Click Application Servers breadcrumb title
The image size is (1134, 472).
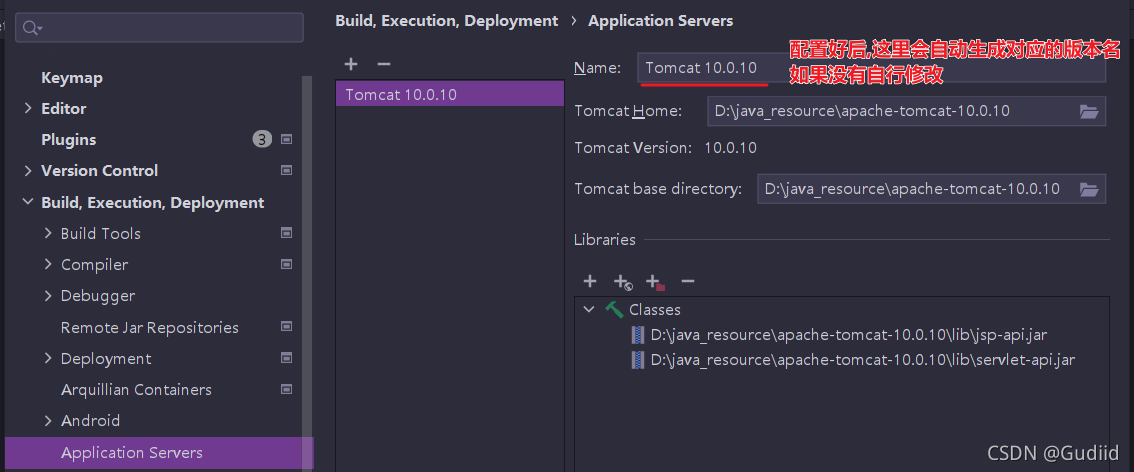point(660,21)
